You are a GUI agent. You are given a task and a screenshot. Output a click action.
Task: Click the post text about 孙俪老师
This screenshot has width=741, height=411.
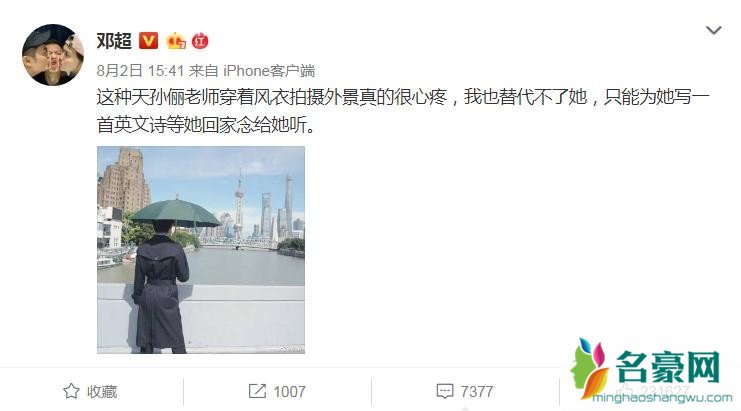coord(403,111)
